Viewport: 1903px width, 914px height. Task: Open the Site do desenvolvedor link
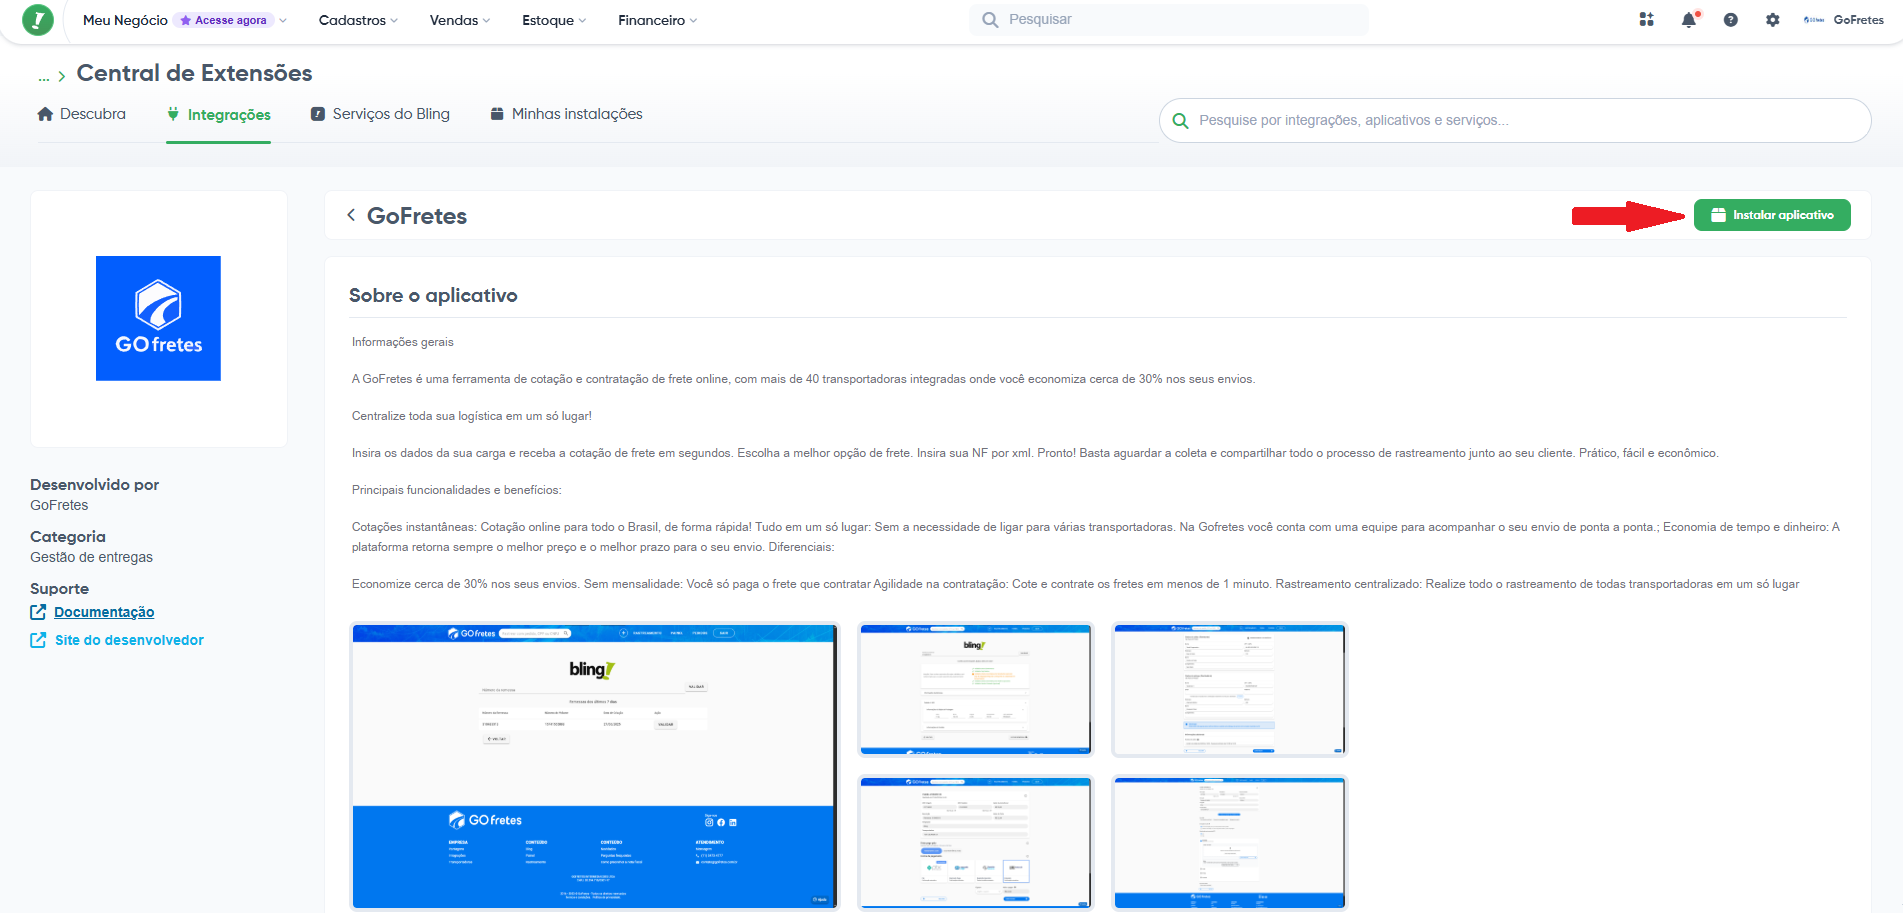coord(129,640)
